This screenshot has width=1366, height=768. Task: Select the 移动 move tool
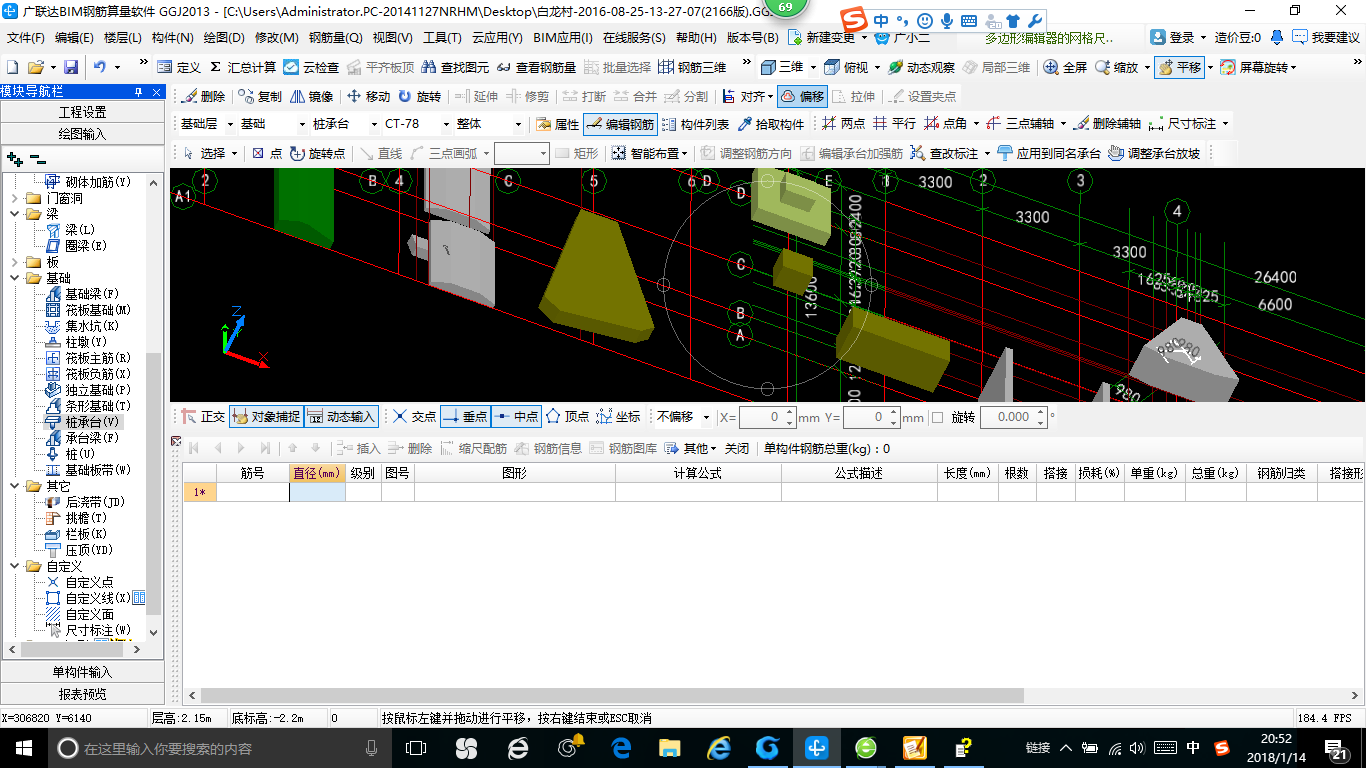pos(368,97)
